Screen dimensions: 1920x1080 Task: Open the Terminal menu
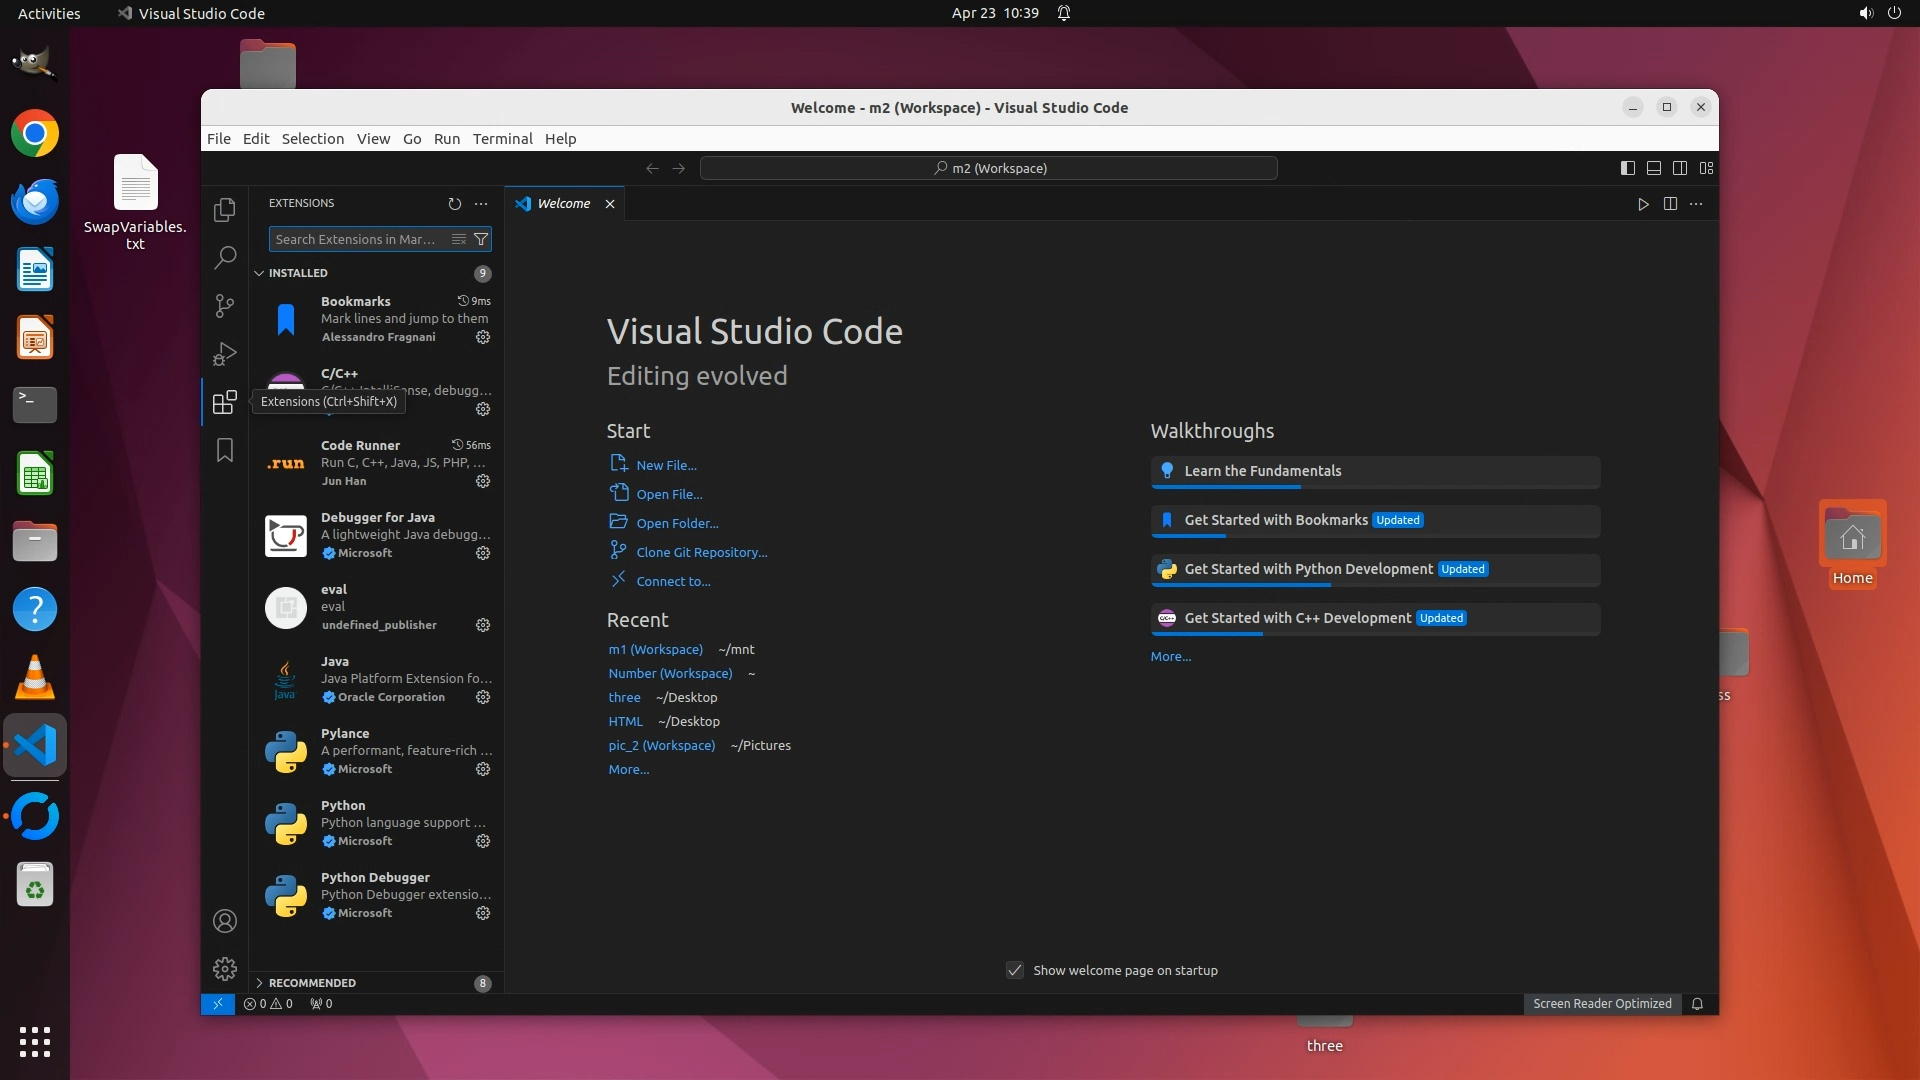(x=502, y=139)
